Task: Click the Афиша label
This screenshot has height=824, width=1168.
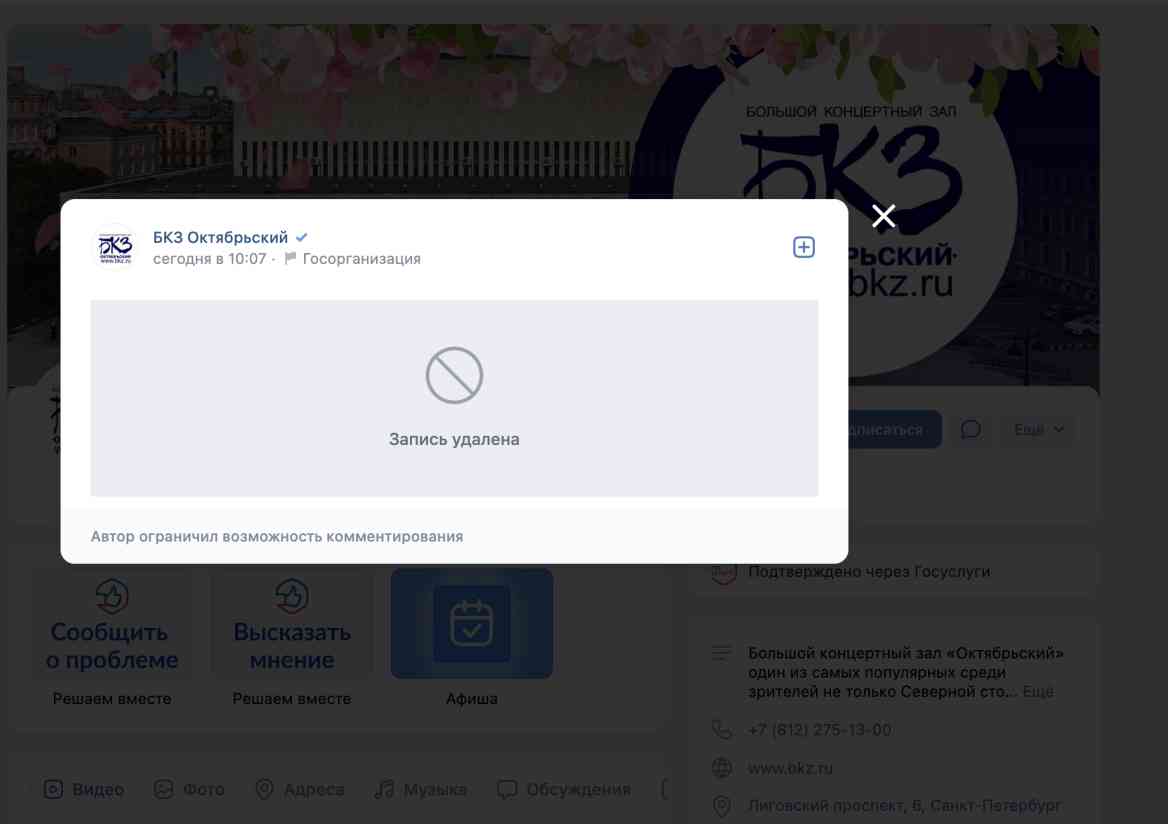Action: pos(472,699)
